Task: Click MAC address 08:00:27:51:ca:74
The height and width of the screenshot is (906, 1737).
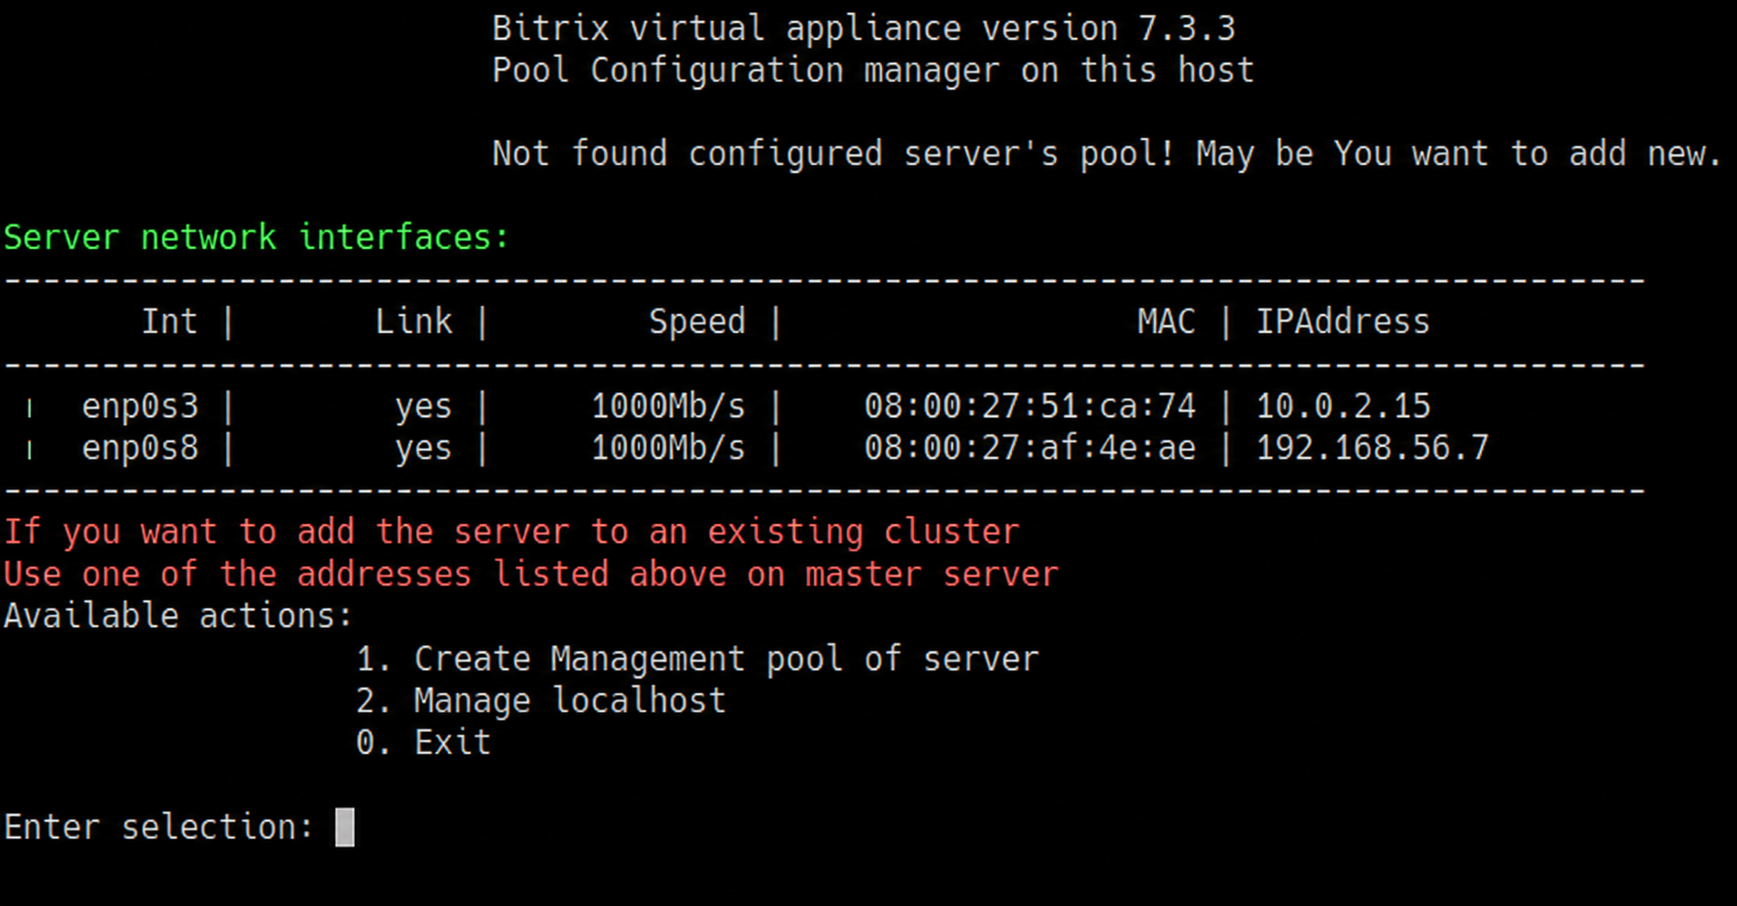Action: tap(1029, 406)
